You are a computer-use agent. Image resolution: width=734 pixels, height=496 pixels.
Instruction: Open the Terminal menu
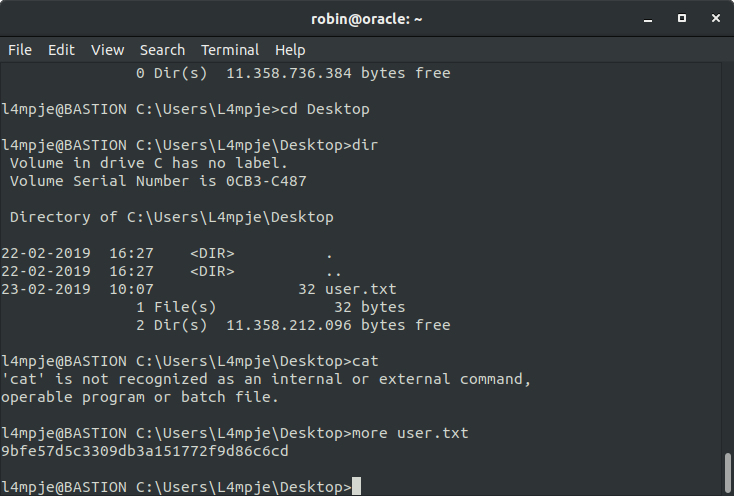coord(230,50)
